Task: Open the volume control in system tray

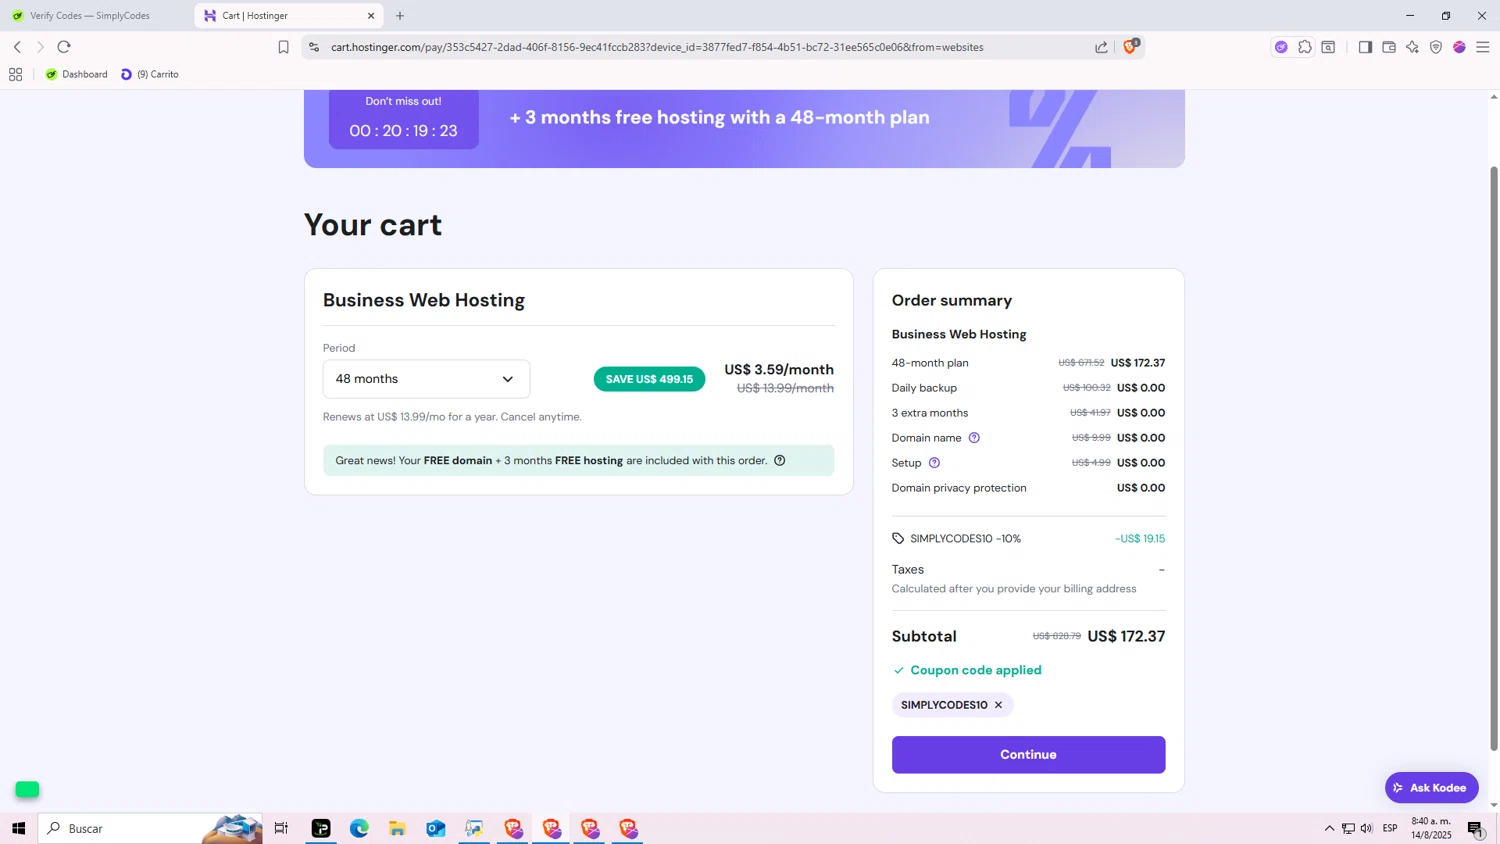Action: (1367, 828)
